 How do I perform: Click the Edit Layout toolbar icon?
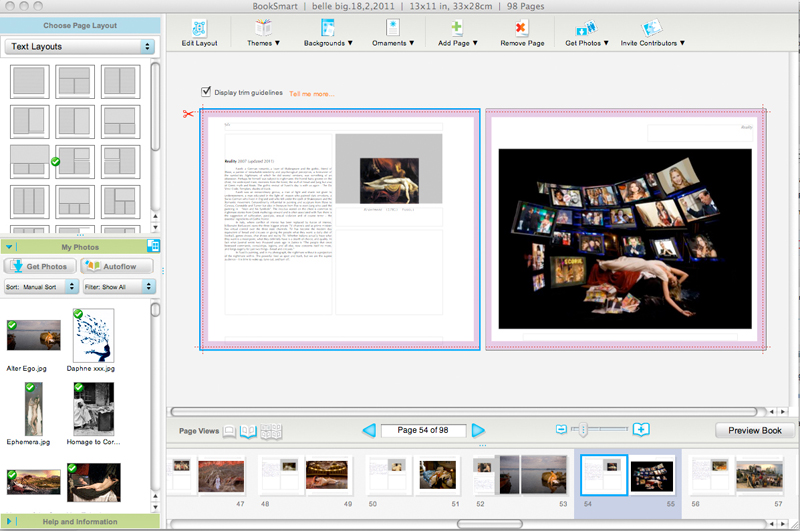(201, 29)
